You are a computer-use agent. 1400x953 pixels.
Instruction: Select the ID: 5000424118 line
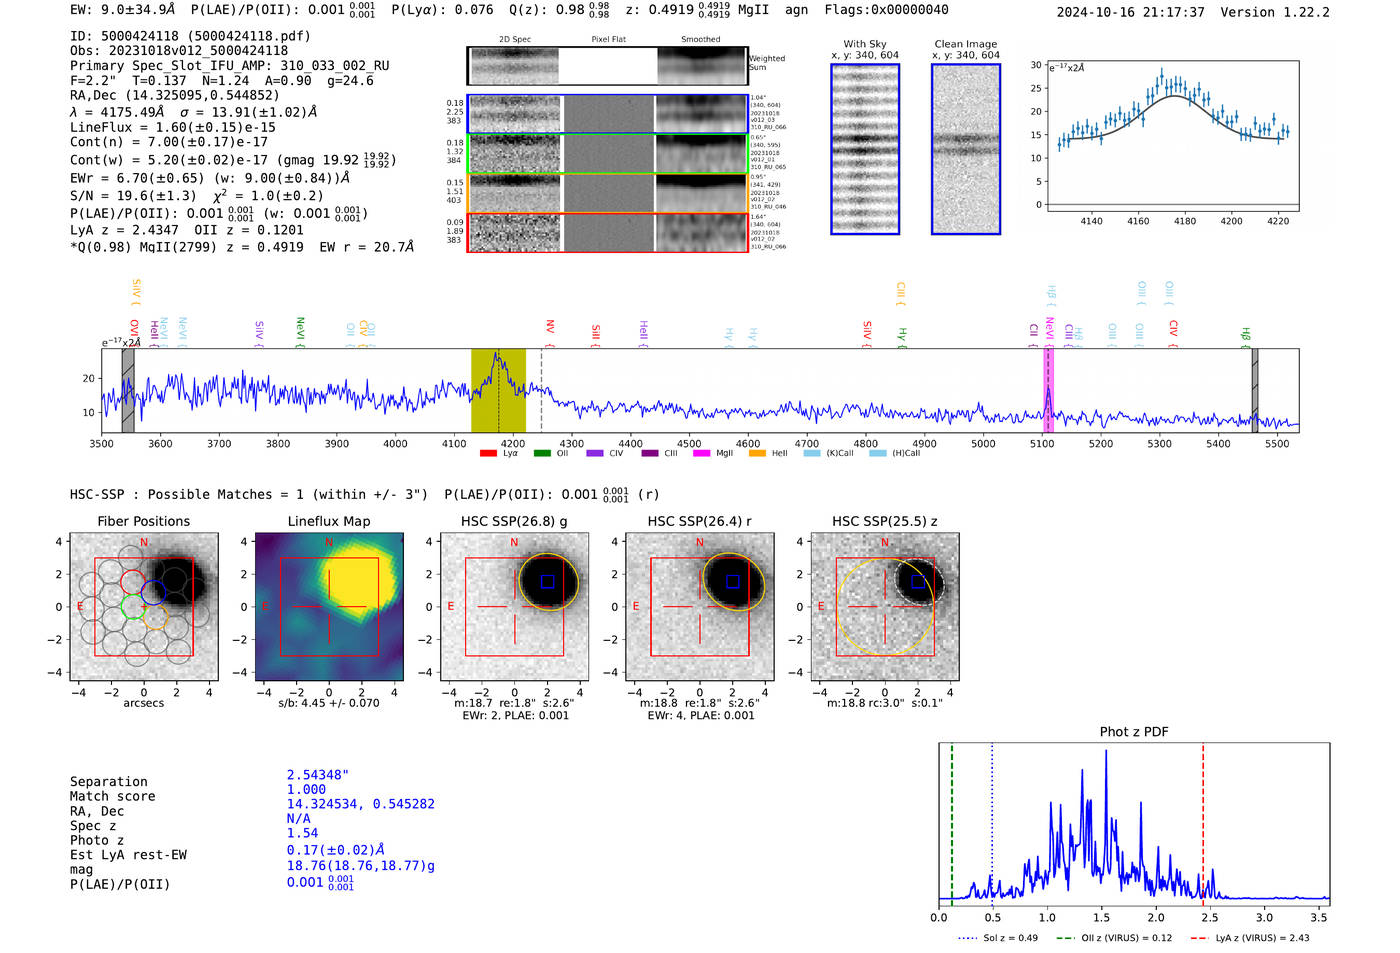pyautogui.click(x=190, y=36)
